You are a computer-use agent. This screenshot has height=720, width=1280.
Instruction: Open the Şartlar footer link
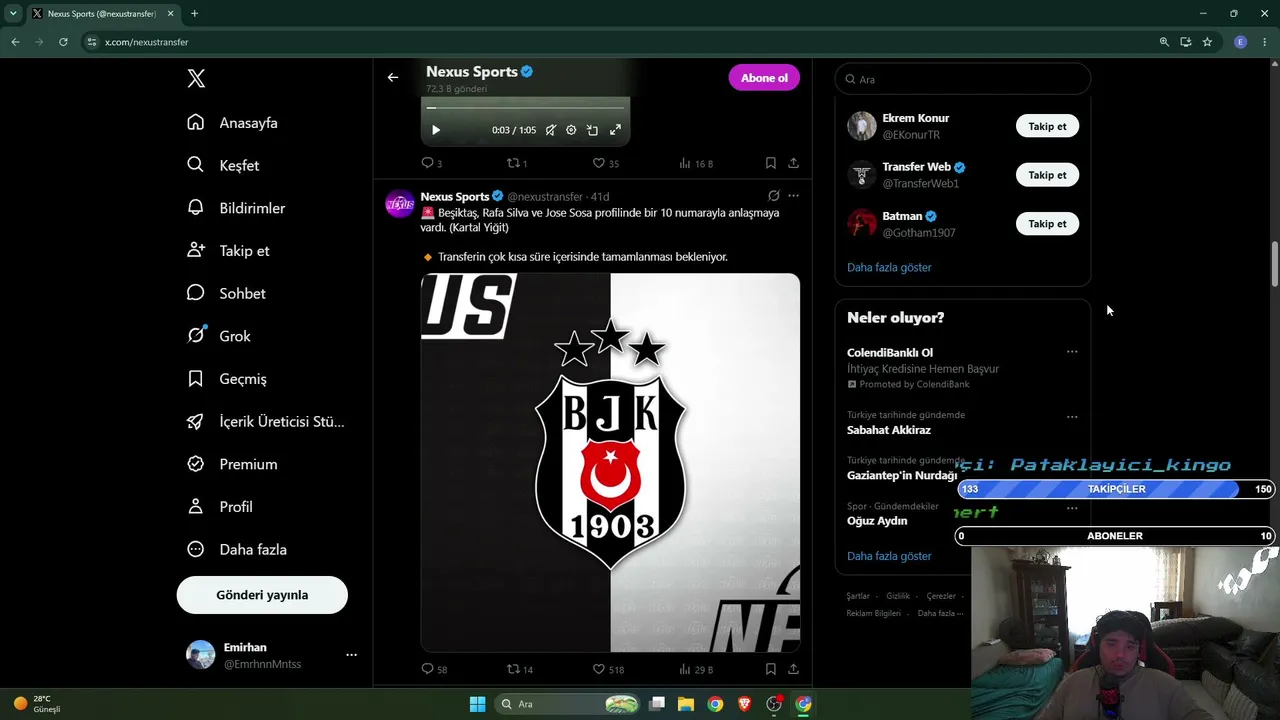pyautogui.click(x=858, y=596)
